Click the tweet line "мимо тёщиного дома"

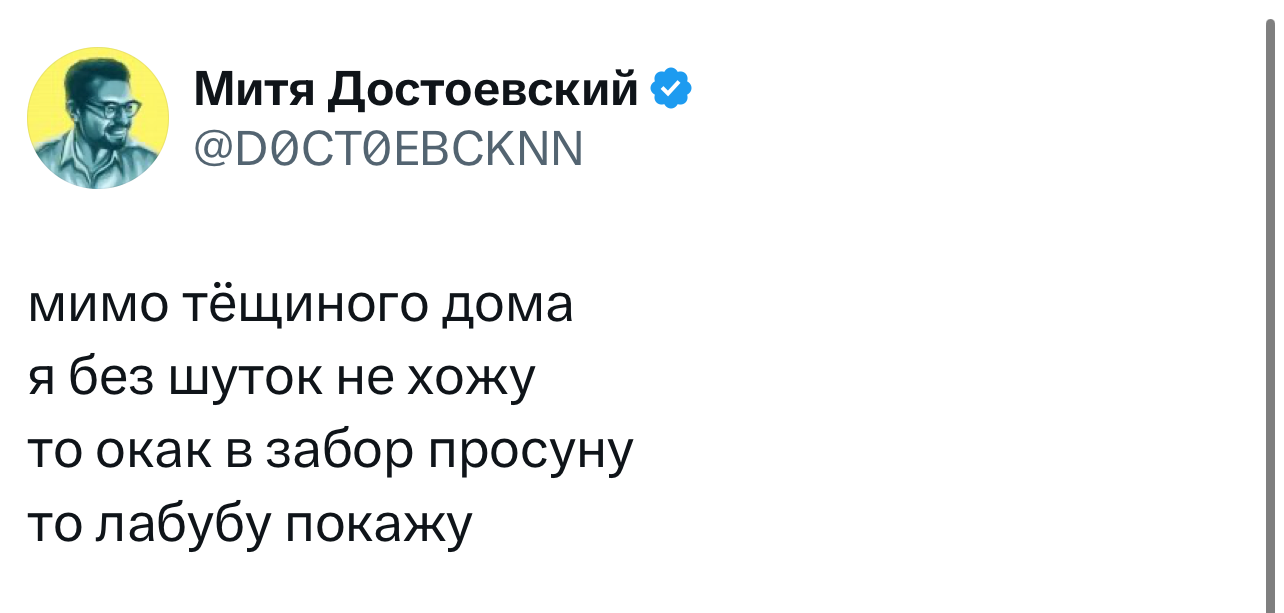(x=301, y=306)
